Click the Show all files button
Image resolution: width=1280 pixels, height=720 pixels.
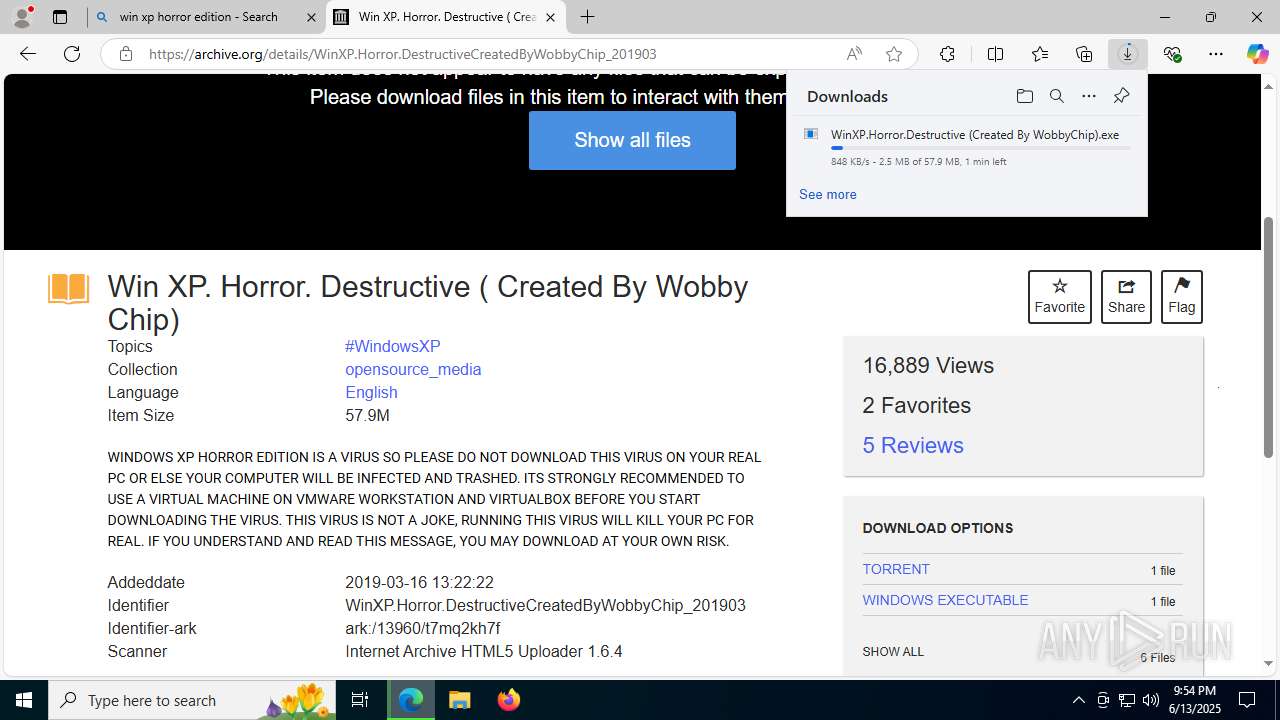point(632,140)
